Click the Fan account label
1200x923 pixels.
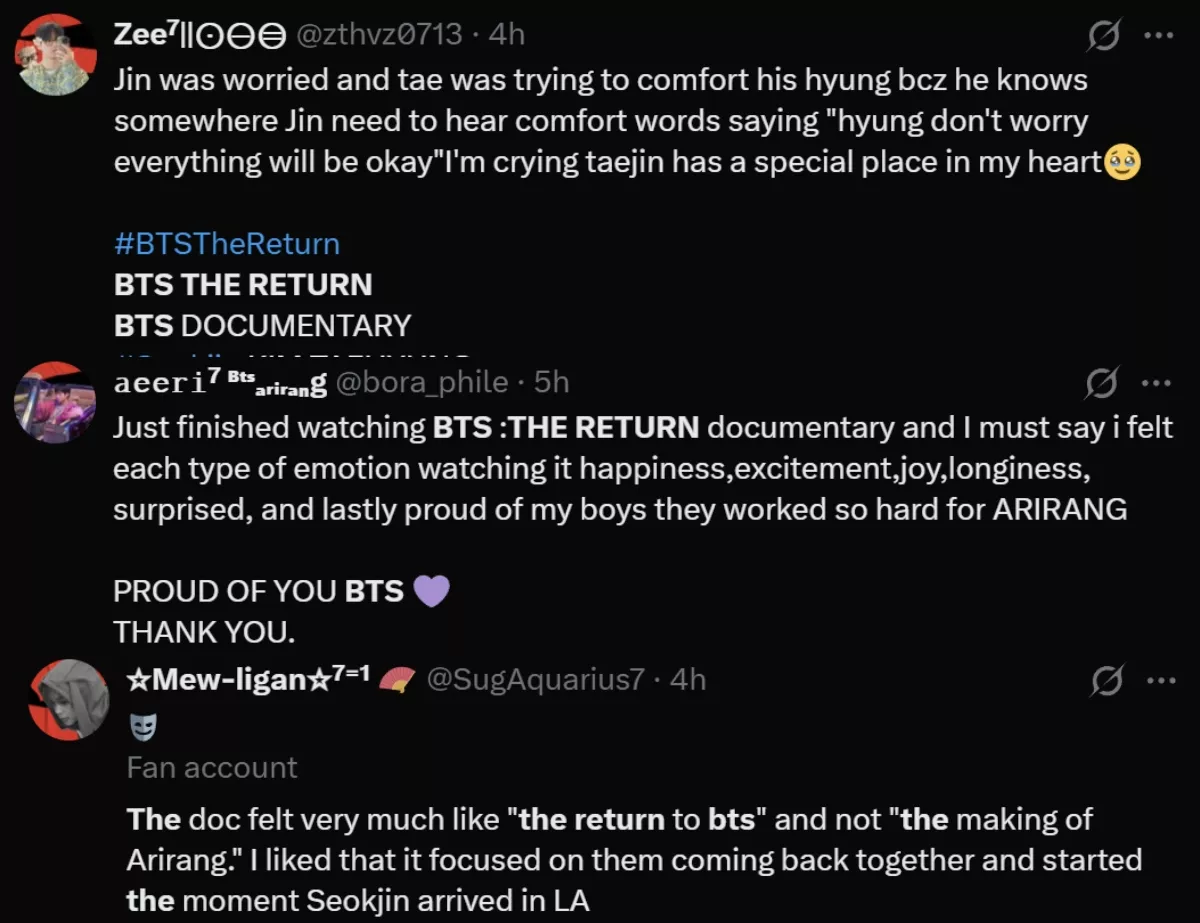(x=212, y=767)
